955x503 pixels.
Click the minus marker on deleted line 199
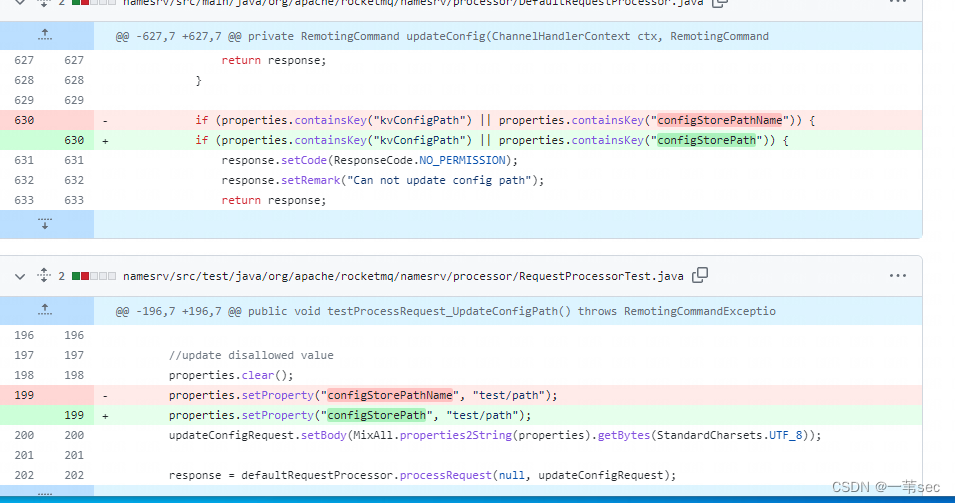click(105, 396)
